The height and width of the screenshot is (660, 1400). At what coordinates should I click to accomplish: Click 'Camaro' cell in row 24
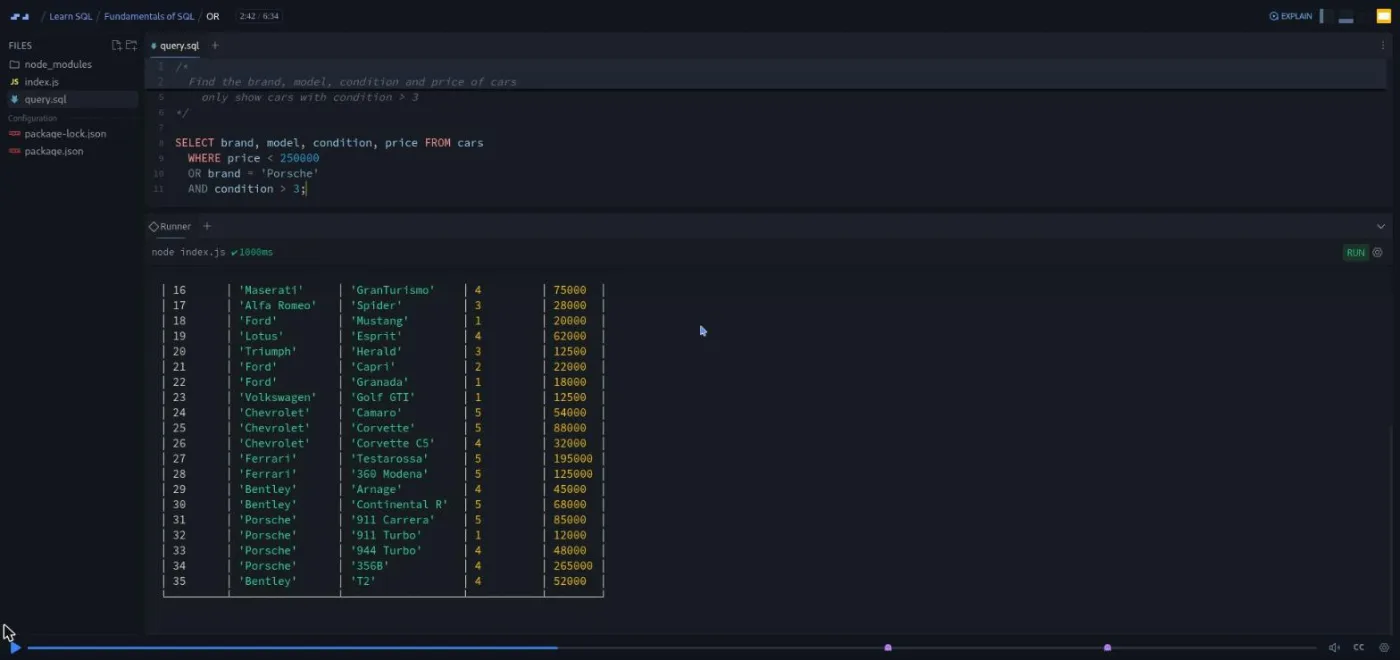pyautogui.click(x=376, y=412)
